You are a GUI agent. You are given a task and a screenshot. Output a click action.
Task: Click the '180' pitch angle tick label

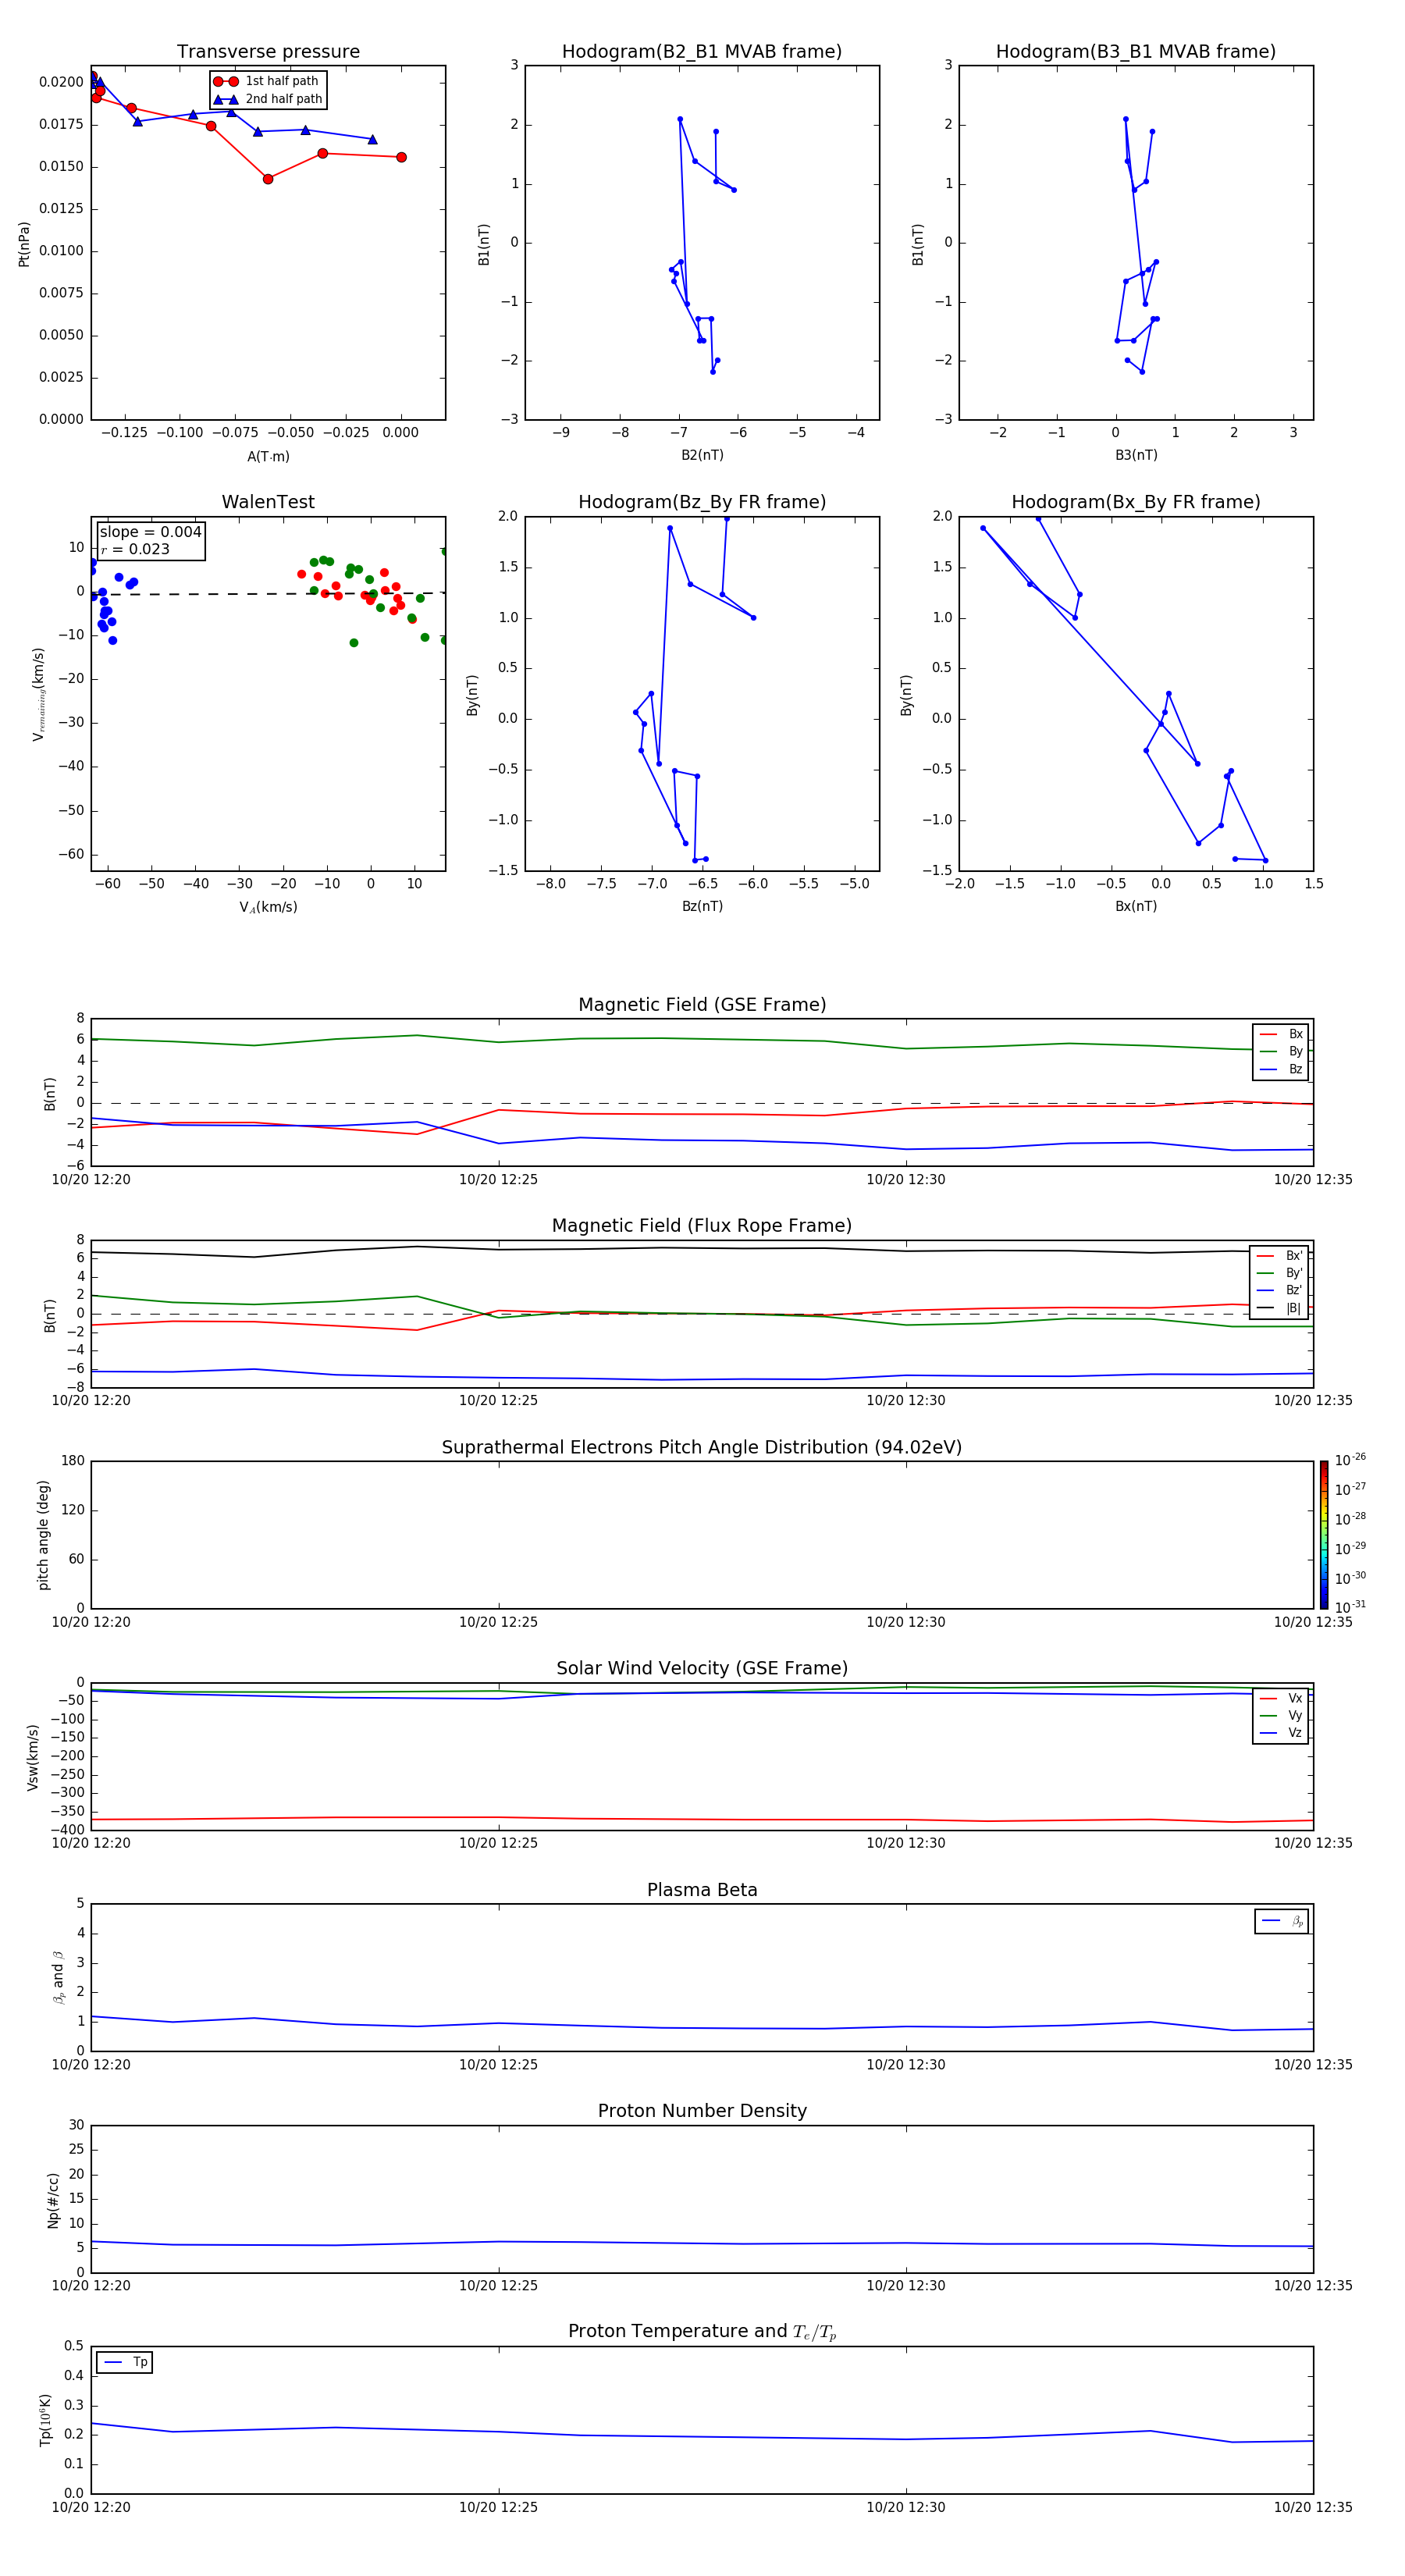pyautogui.click(x=73, y=1461)
